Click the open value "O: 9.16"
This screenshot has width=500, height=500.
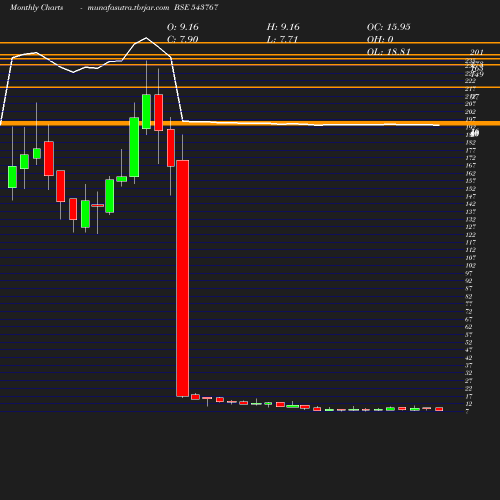[x=183, y=27]
